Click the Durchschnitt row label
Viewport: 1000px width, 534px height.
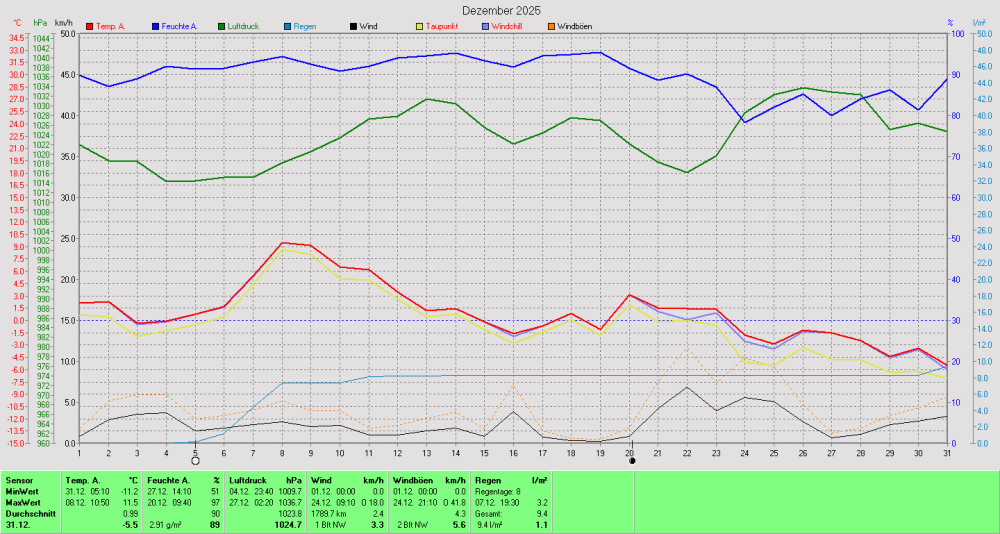(28, 513)
